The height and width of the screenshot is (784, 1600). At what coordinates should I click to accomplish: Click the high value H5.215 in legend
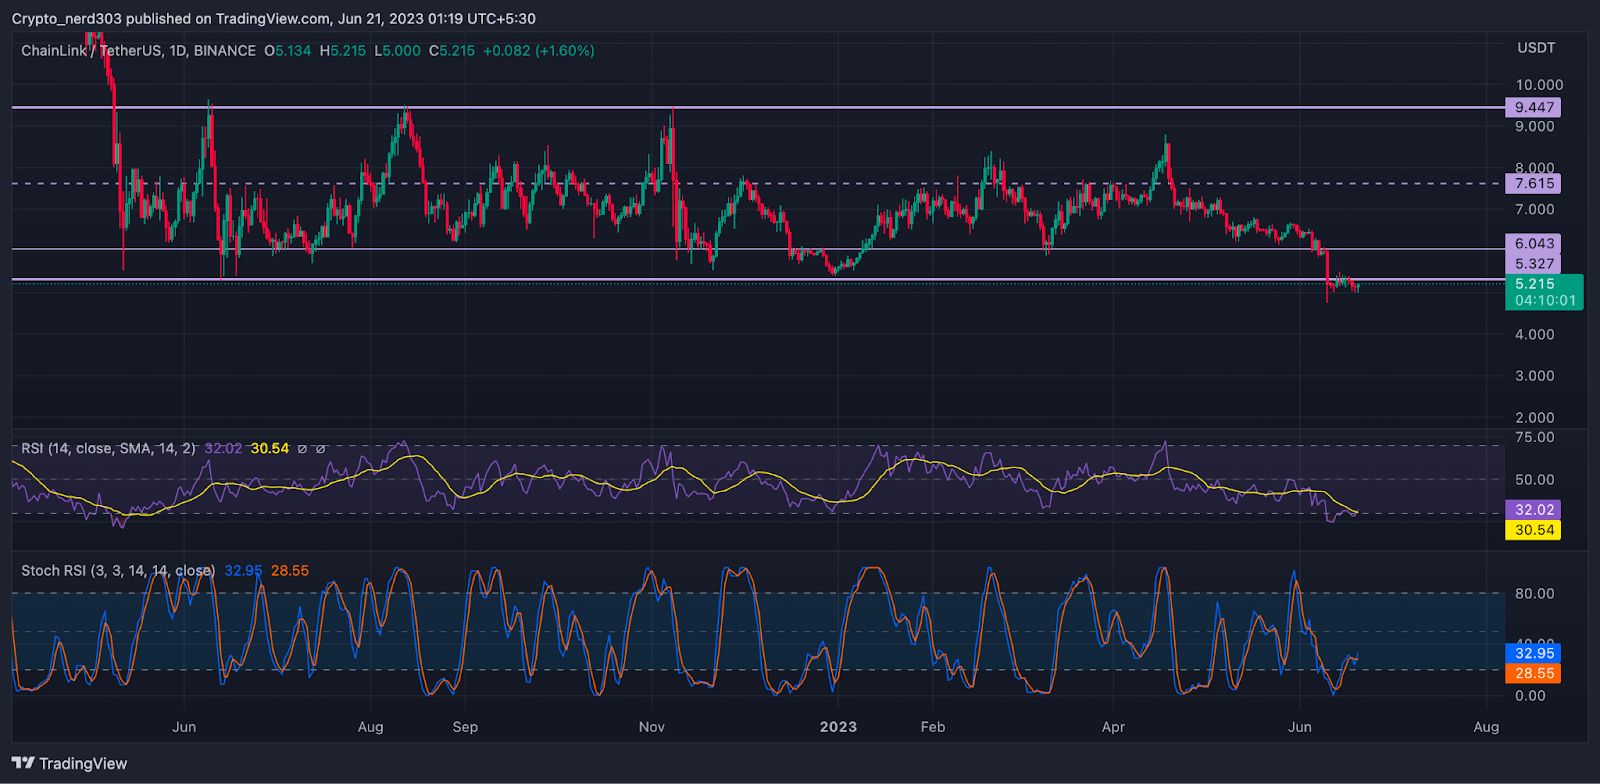pyautogui.click(x=343, y=50)
